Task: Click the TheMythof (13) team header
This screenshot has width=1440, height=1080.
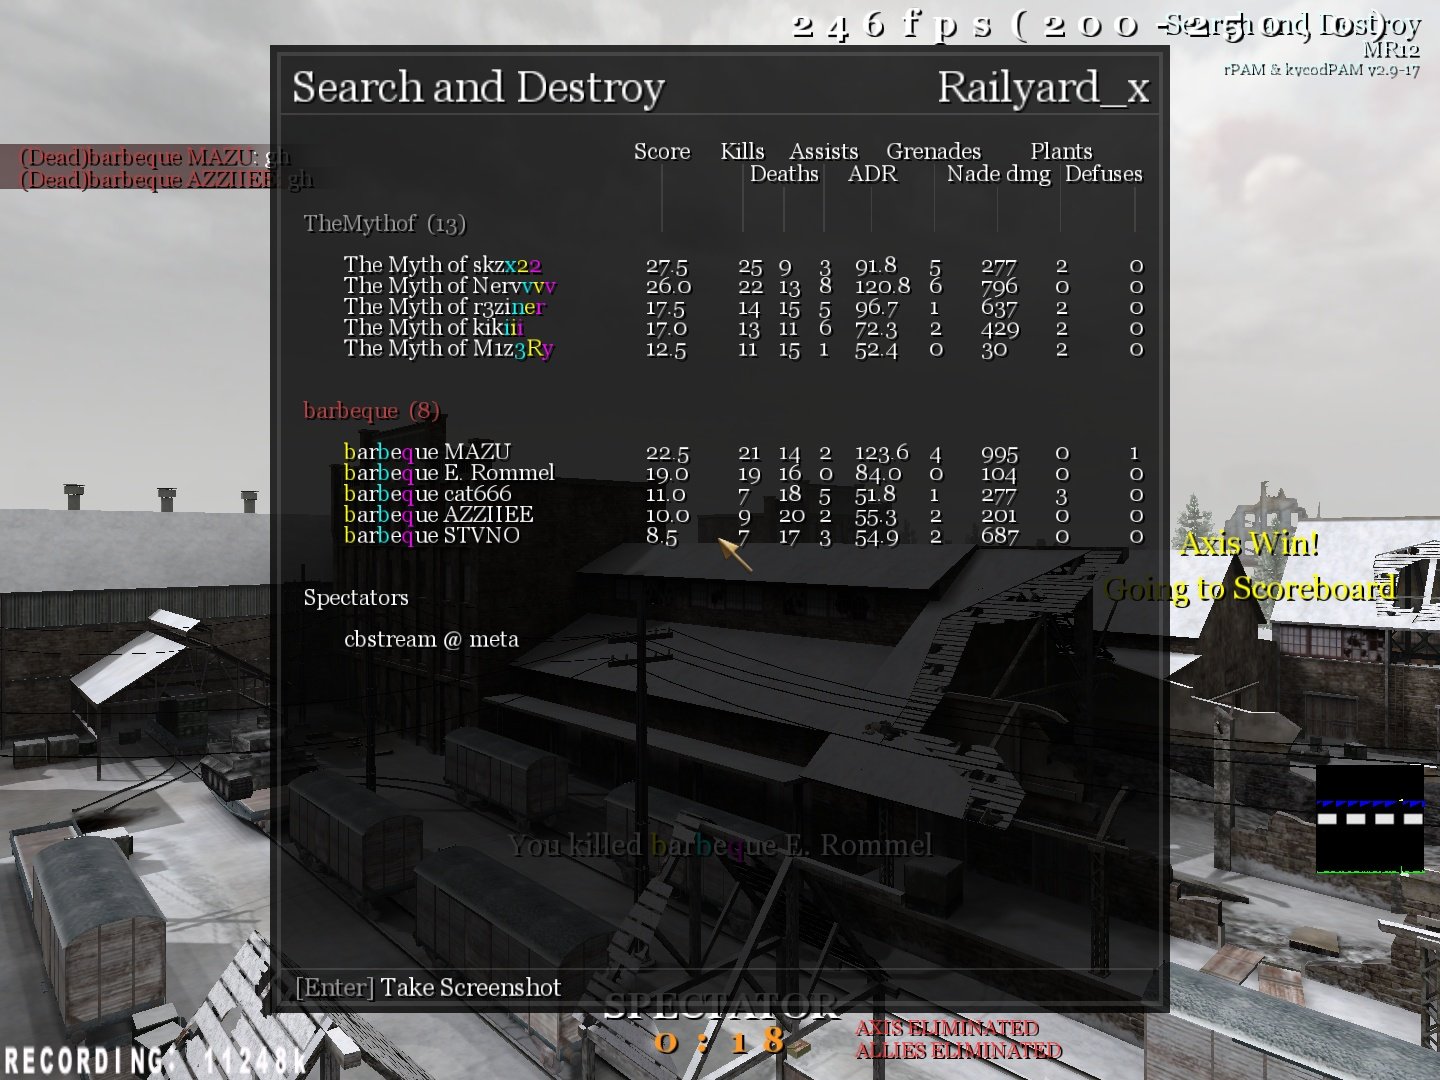Action: (x=384, y=224)
